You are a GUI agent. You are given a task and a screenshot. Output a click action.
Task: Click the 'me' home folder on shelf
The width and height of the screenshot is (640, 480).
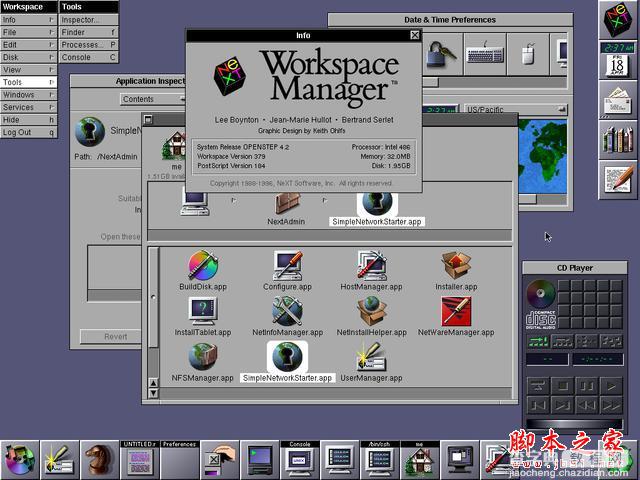pyautogui.click(x=176, y=146)
